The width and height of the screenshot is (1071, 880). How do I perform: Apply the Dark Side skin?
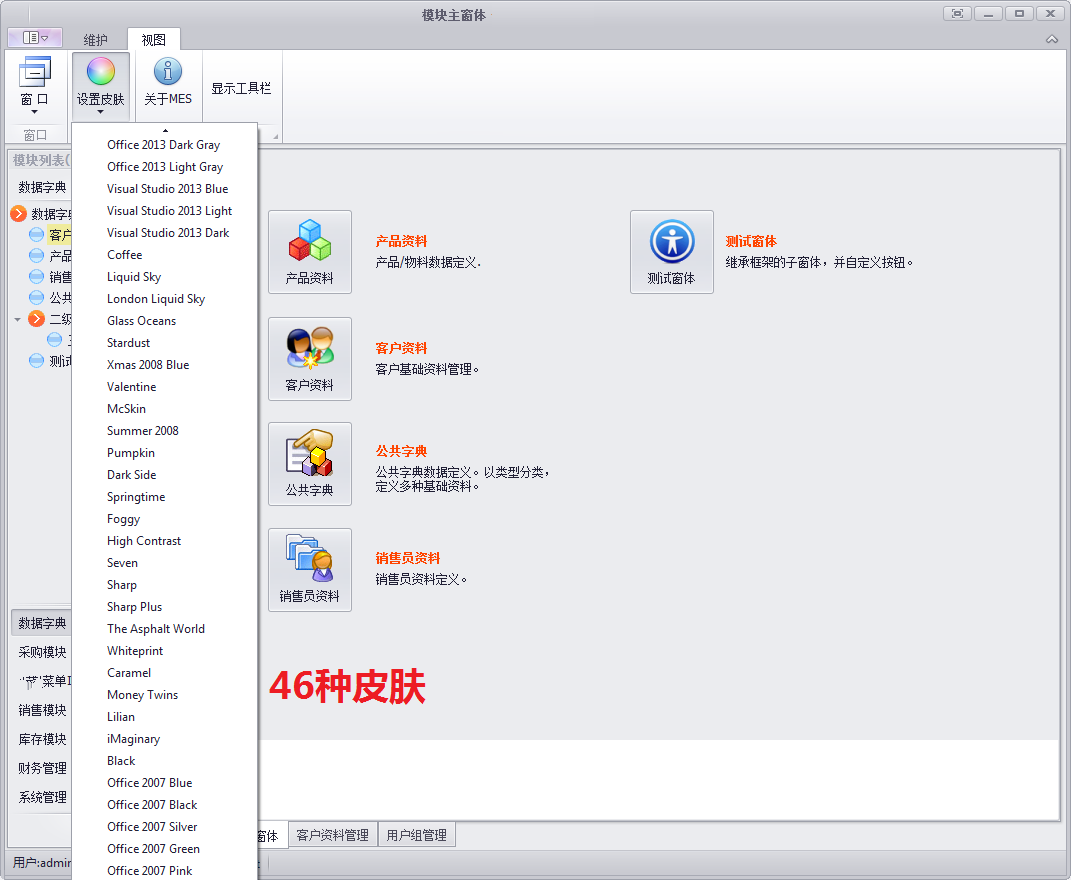164,475
